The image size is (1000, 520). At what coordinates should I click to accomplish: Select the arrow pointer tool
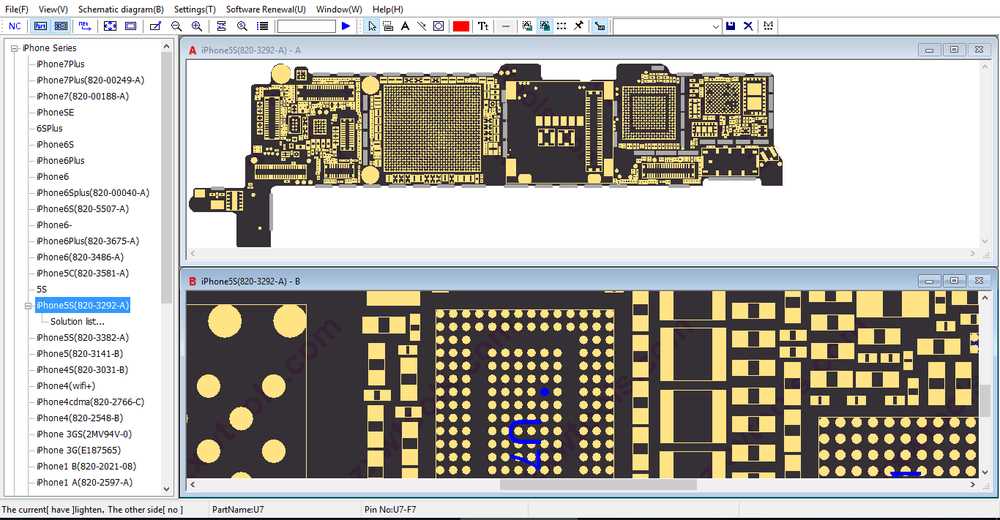point(372,26)
